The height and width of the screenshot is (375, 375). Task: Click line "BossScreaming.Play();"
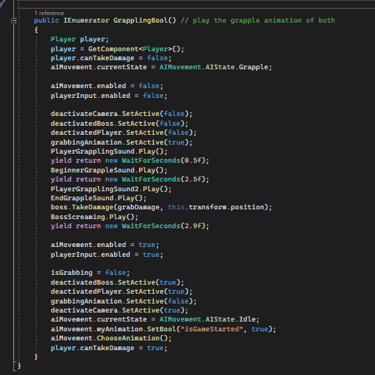coord(94,217)
